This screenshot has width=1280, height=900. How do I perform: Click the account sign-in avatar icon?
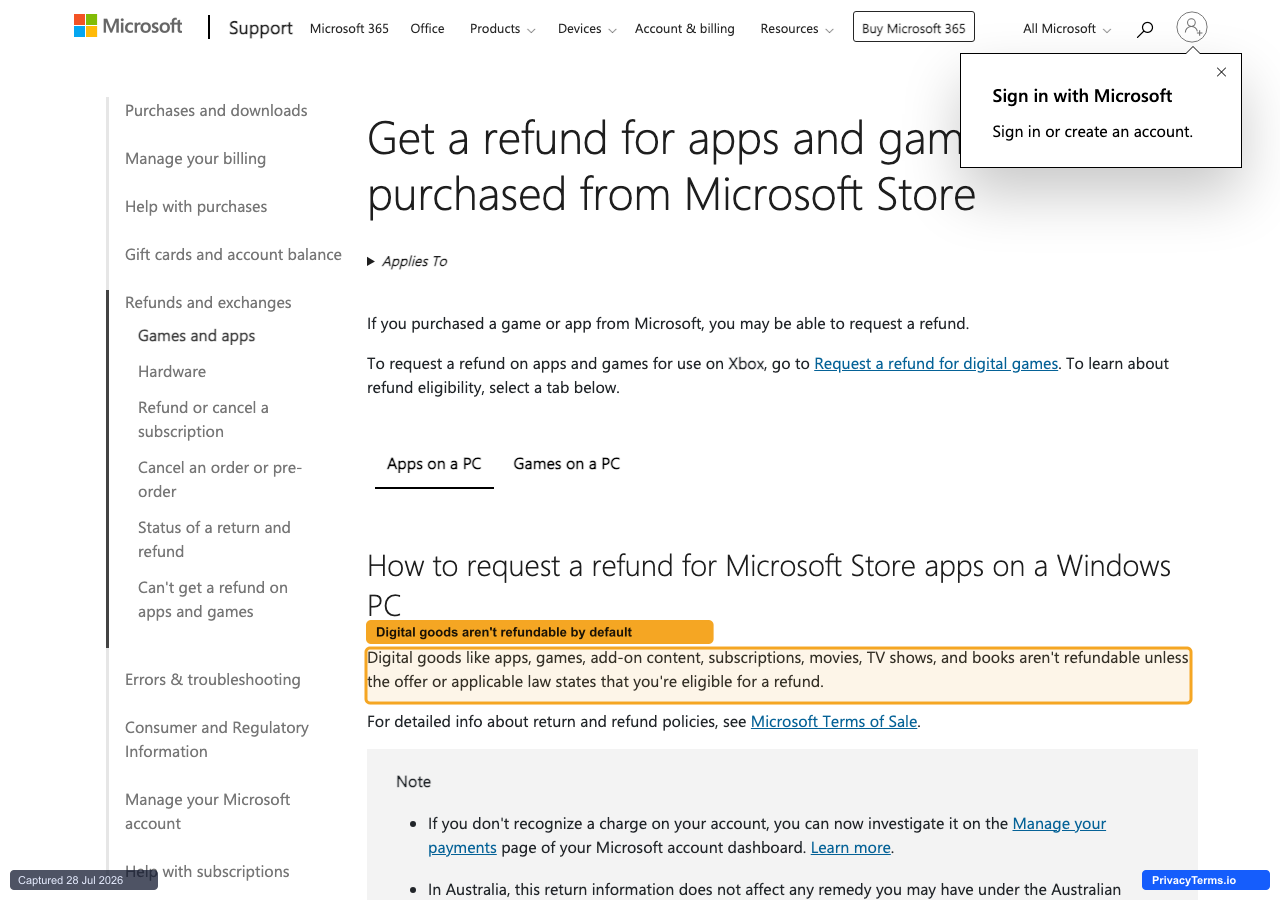[1191, 27]
